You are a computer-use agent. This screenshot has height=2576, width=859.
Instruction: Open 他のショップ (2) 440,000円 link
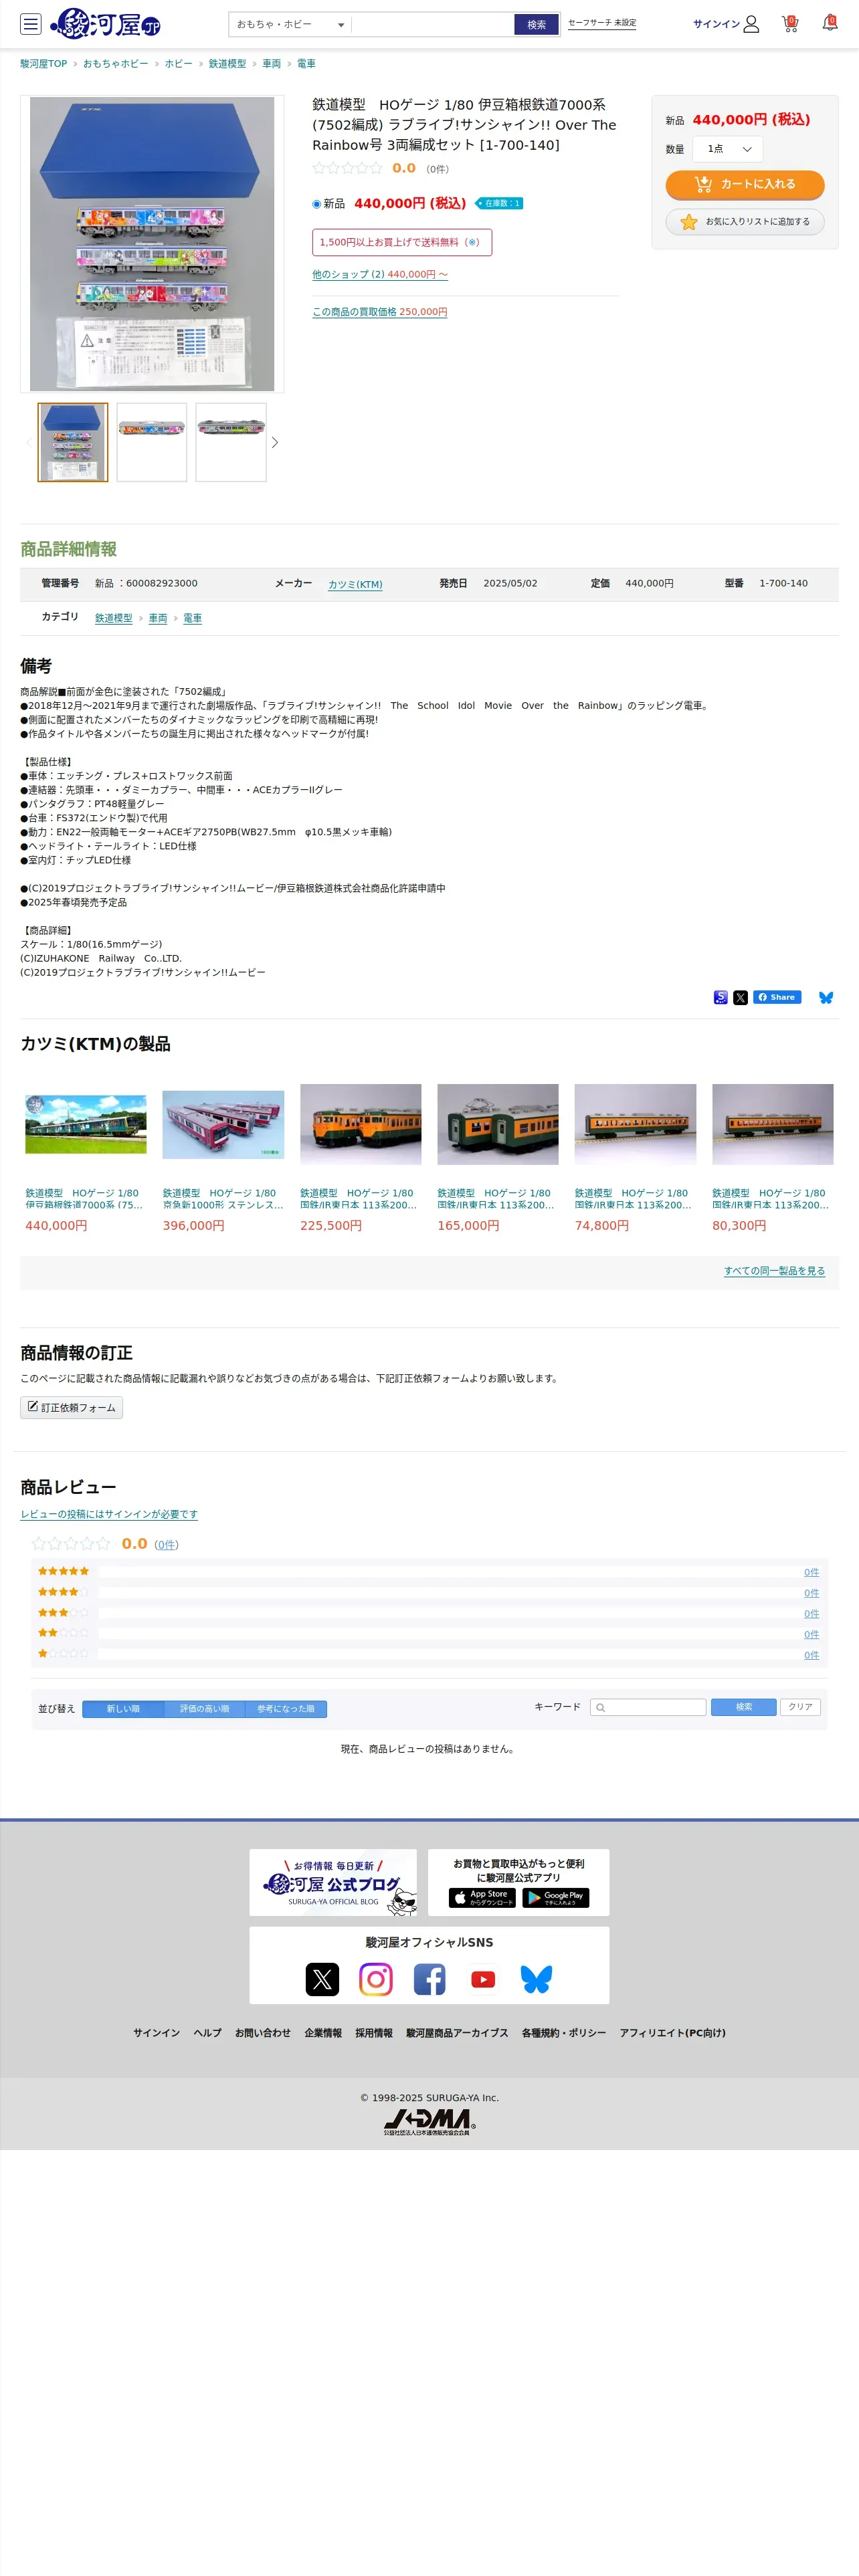click(380, 274)
